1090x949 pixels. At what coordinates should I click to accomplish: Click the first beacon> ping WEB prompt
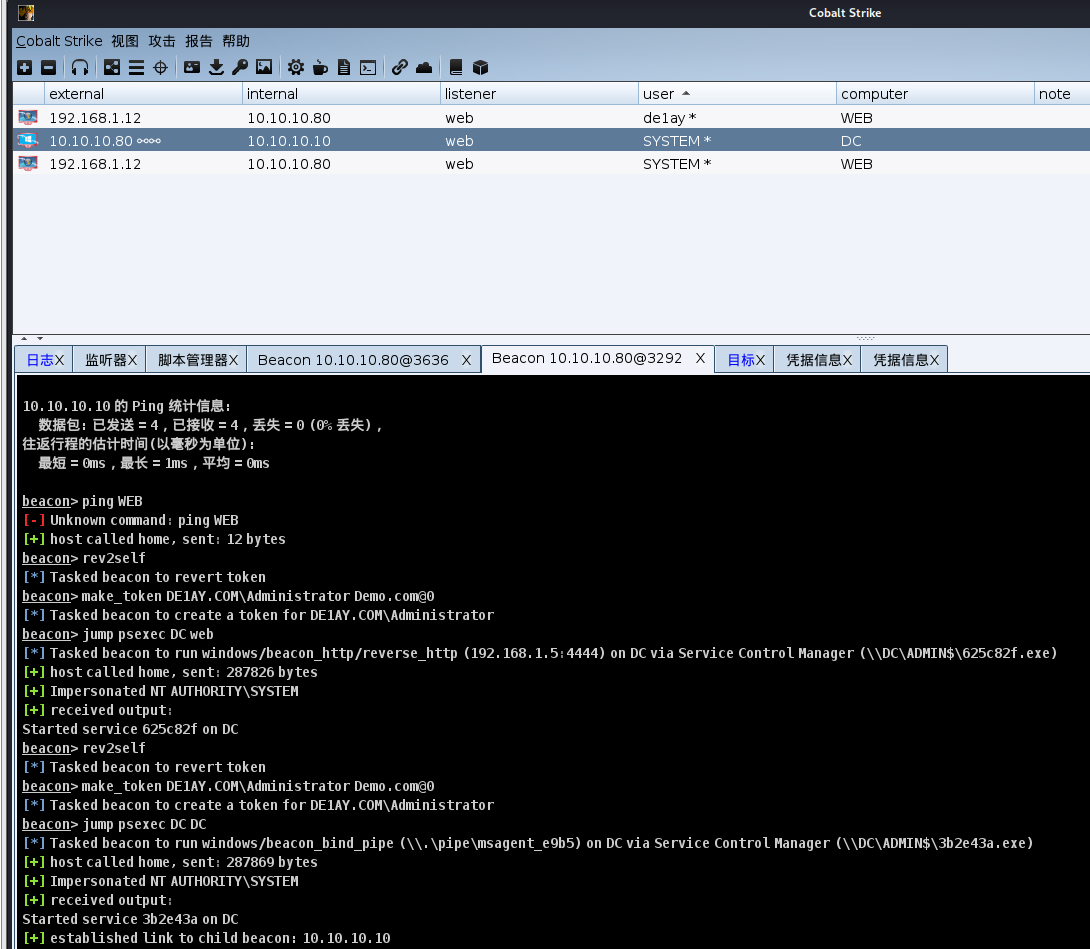tap(82, 501)
